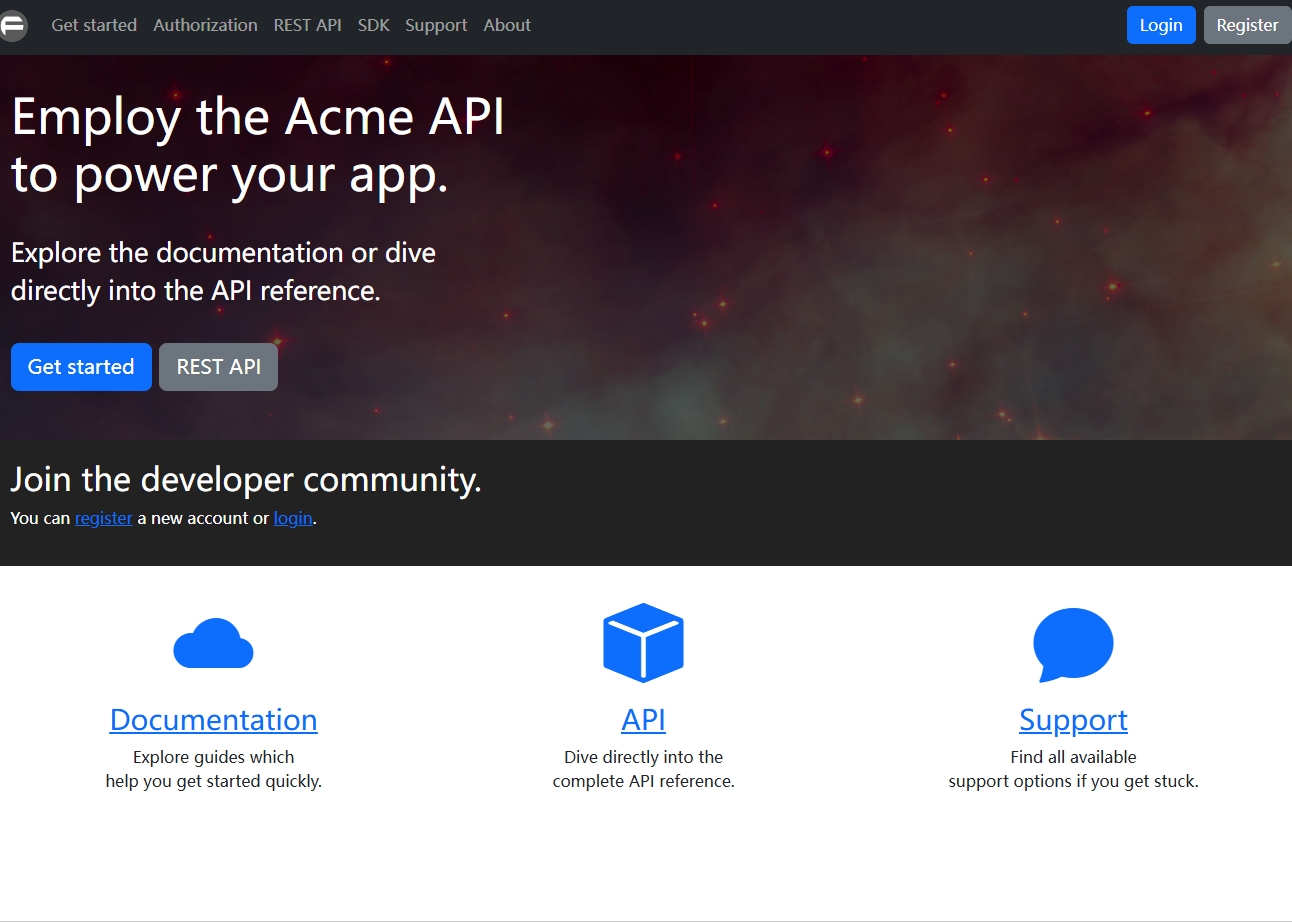1292x922 pixels.
Task: Open the API heading link
Action: pyautogui.click(x=643, y=720)
